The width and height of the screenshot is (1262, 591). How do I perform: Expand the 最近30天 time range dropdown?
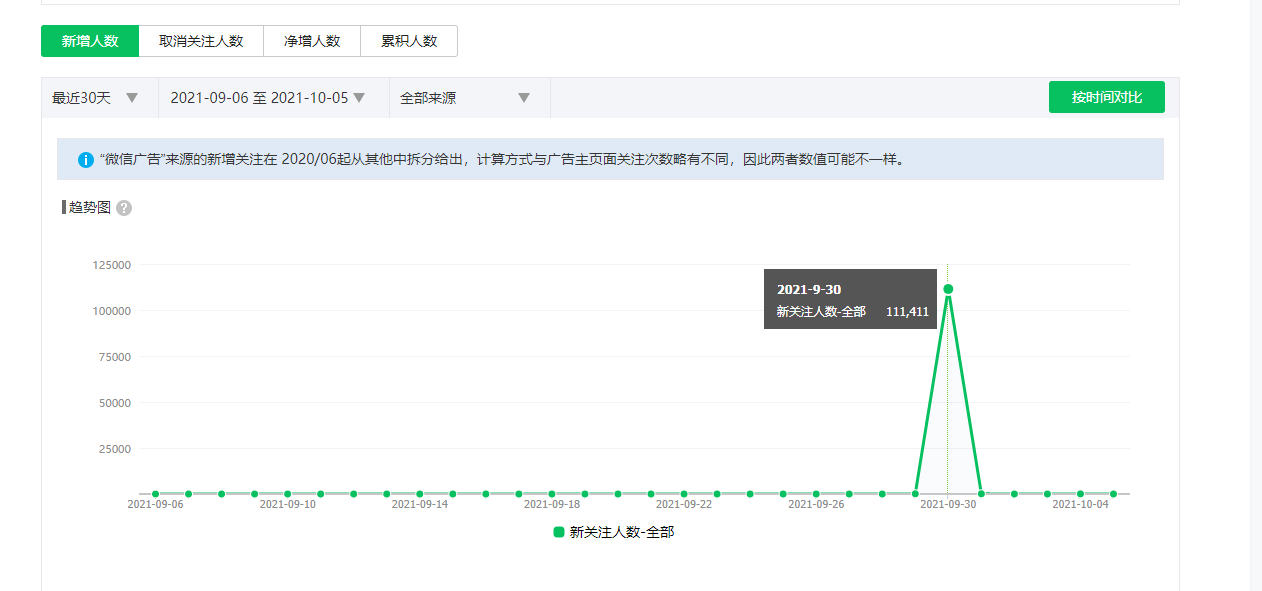[95, 98]
